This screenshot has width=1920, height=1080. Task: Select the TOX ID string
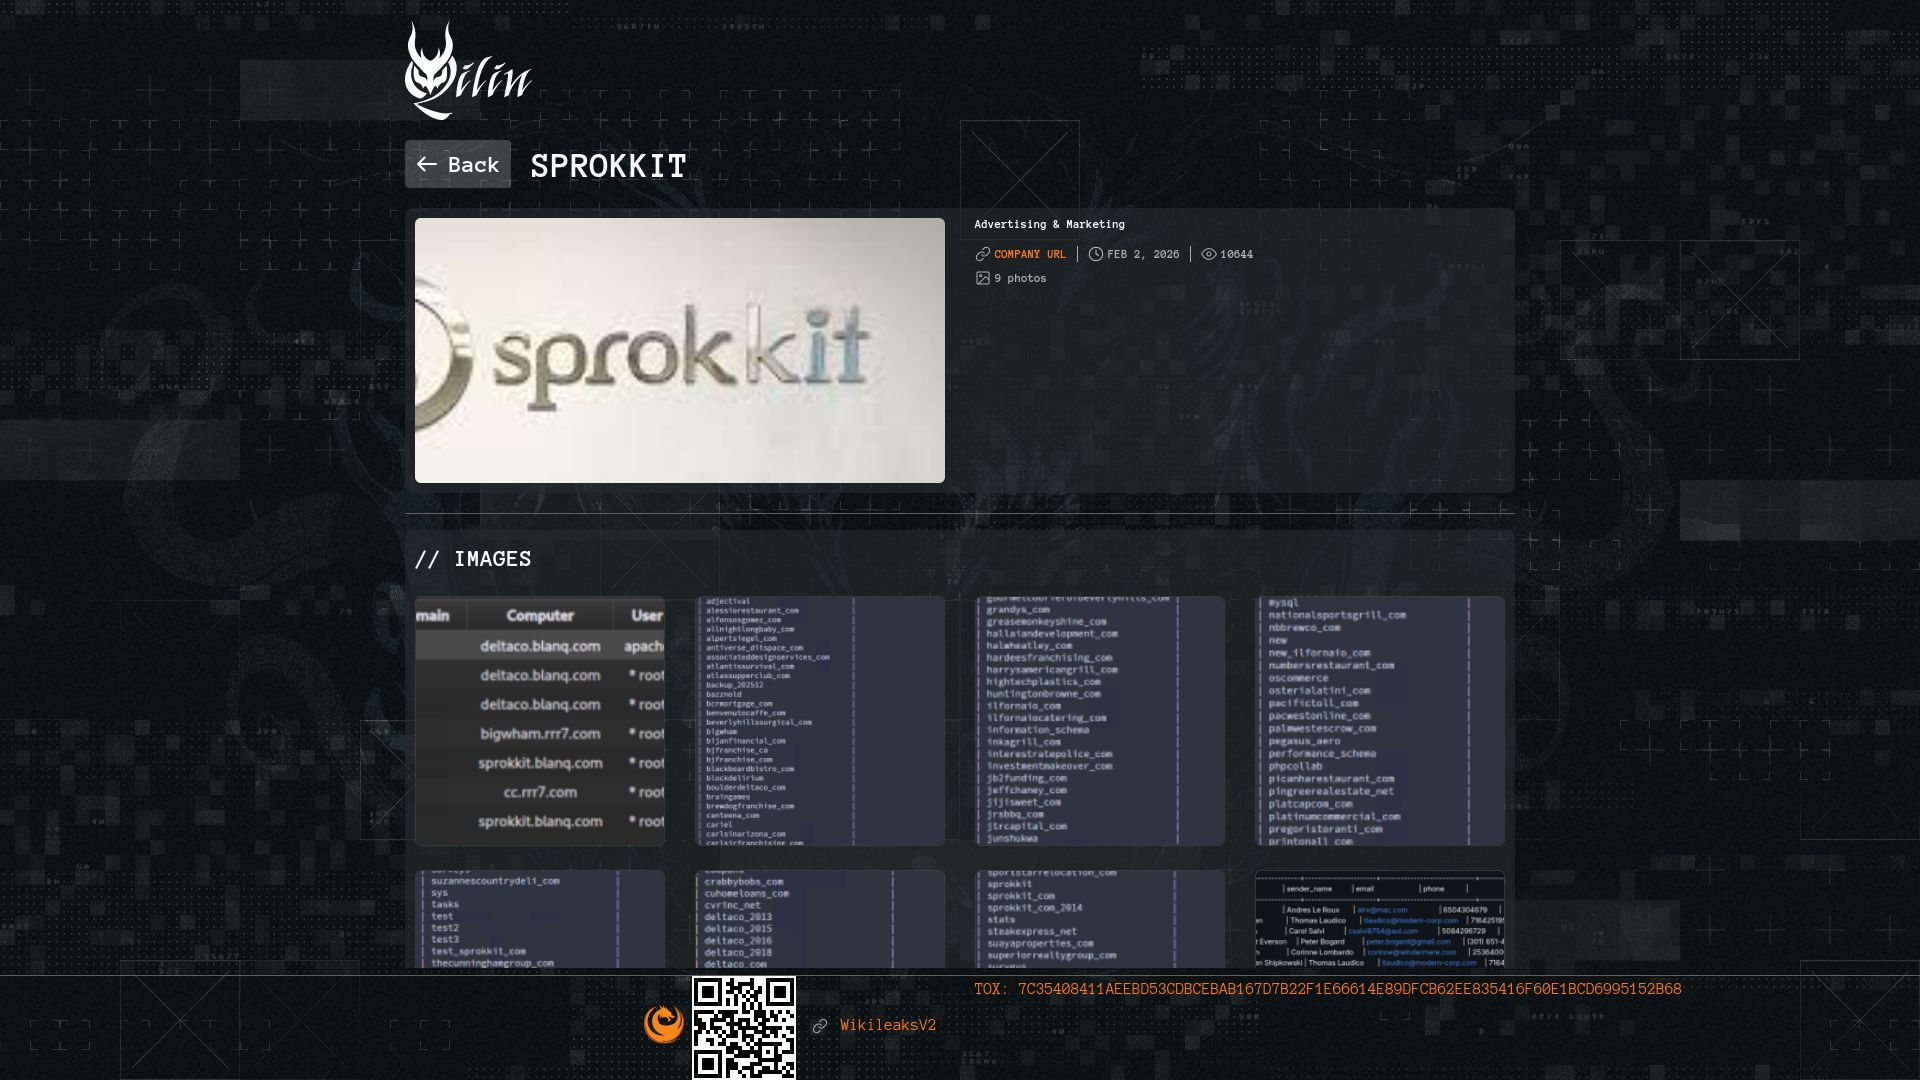click(1348, 989)
